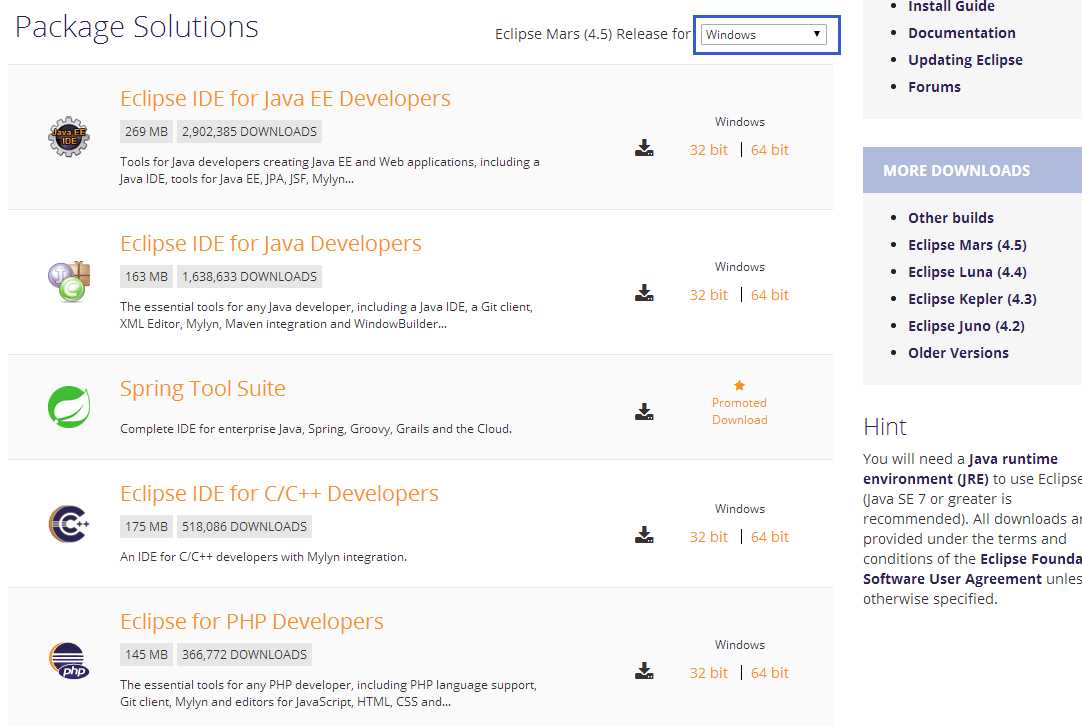Download 64 bit C/C++ Developers package

click(769, 537)
